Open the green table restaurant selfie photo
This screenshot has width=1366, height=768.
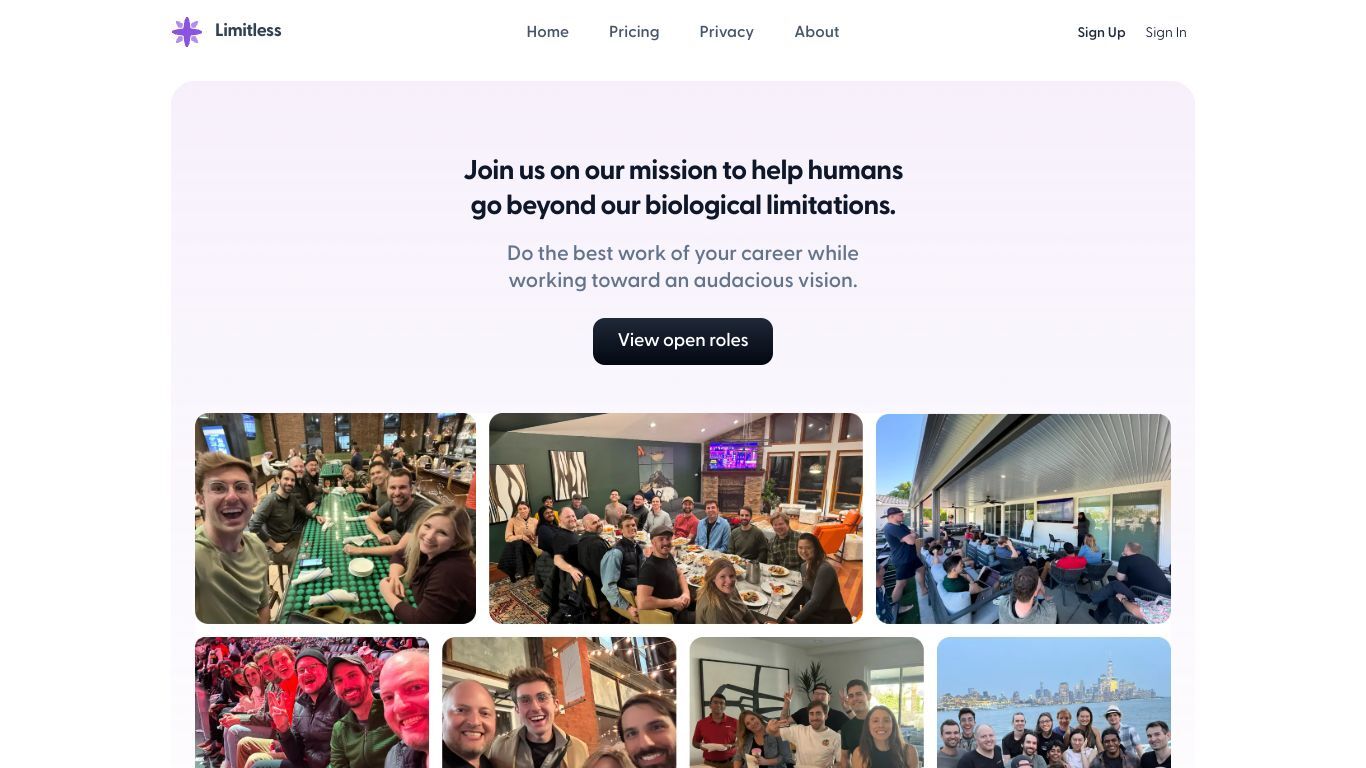pyautogui.click(x=335, y=518)
